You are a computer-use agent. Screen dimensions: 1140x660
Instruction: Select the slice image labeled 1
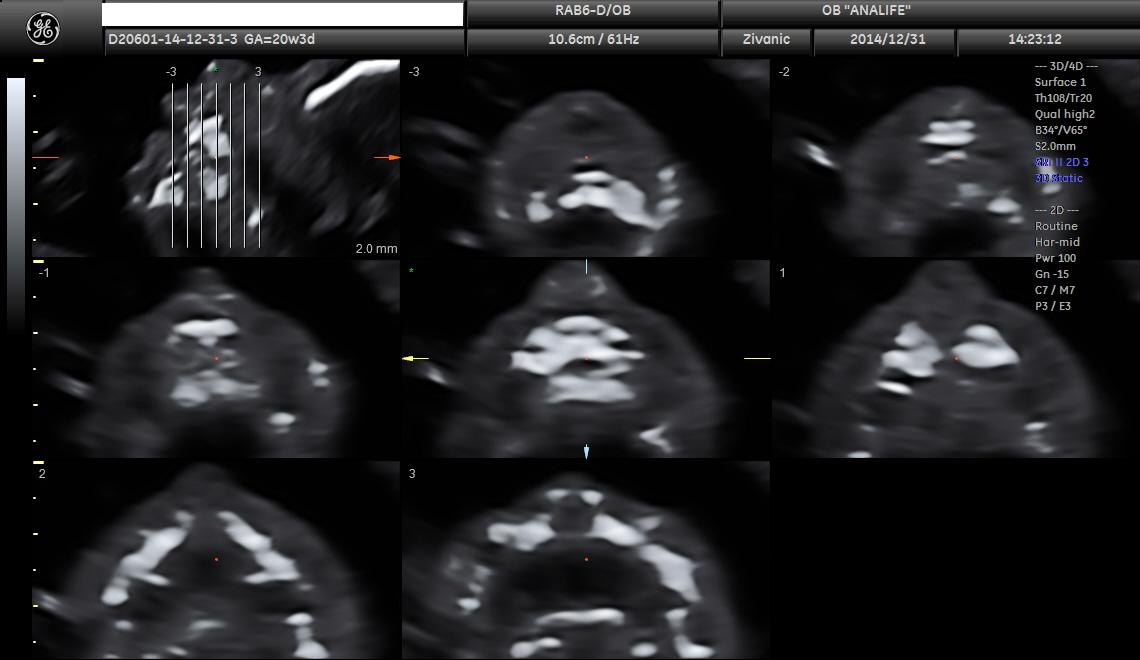(954, 359)
